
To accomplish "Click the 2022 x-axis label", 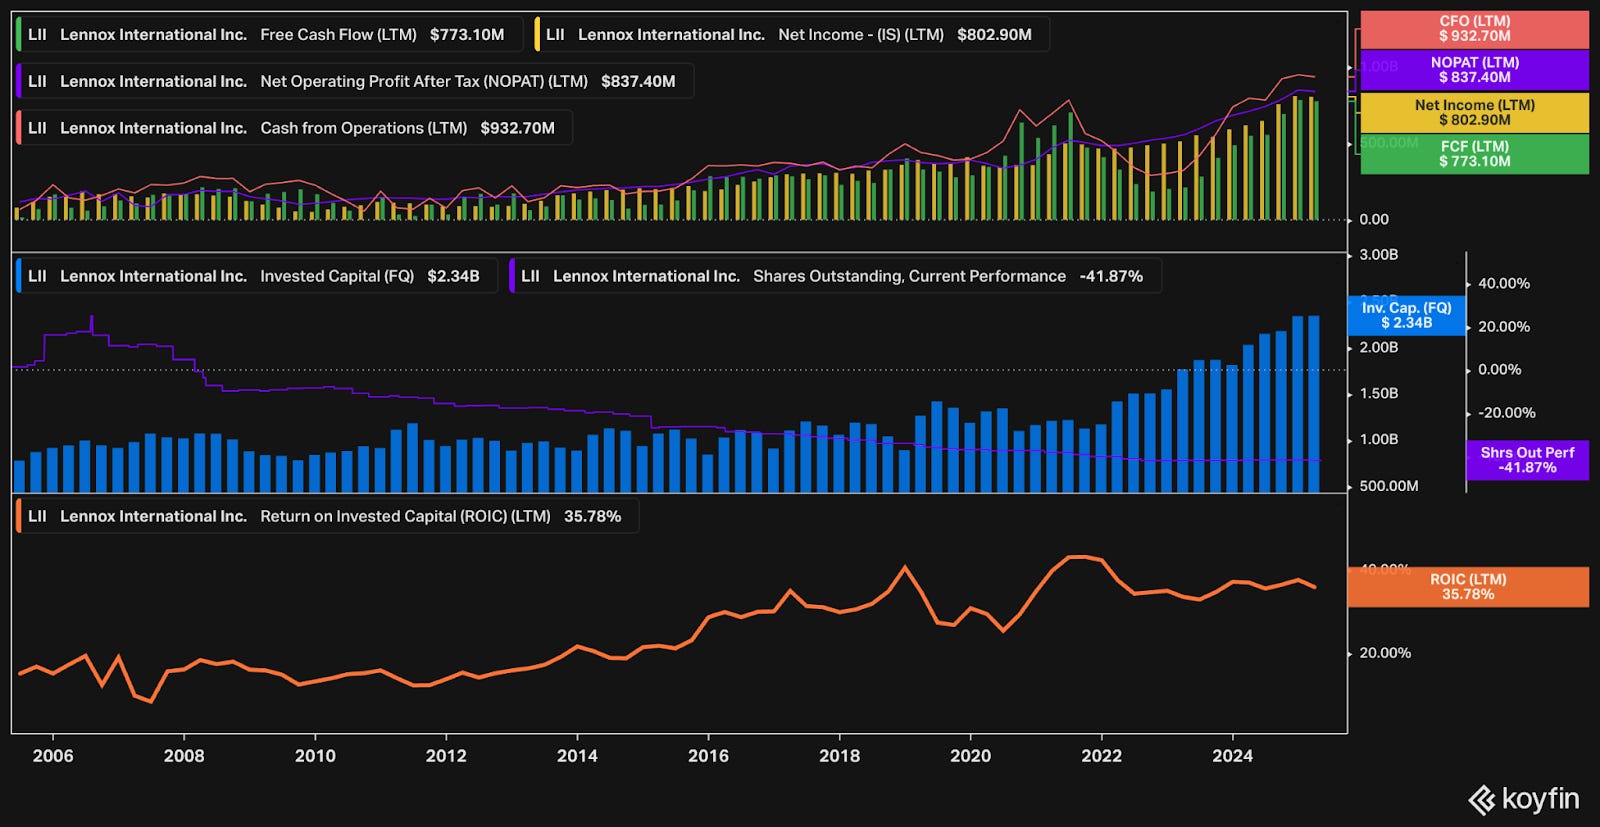I will click(1101, 756).
